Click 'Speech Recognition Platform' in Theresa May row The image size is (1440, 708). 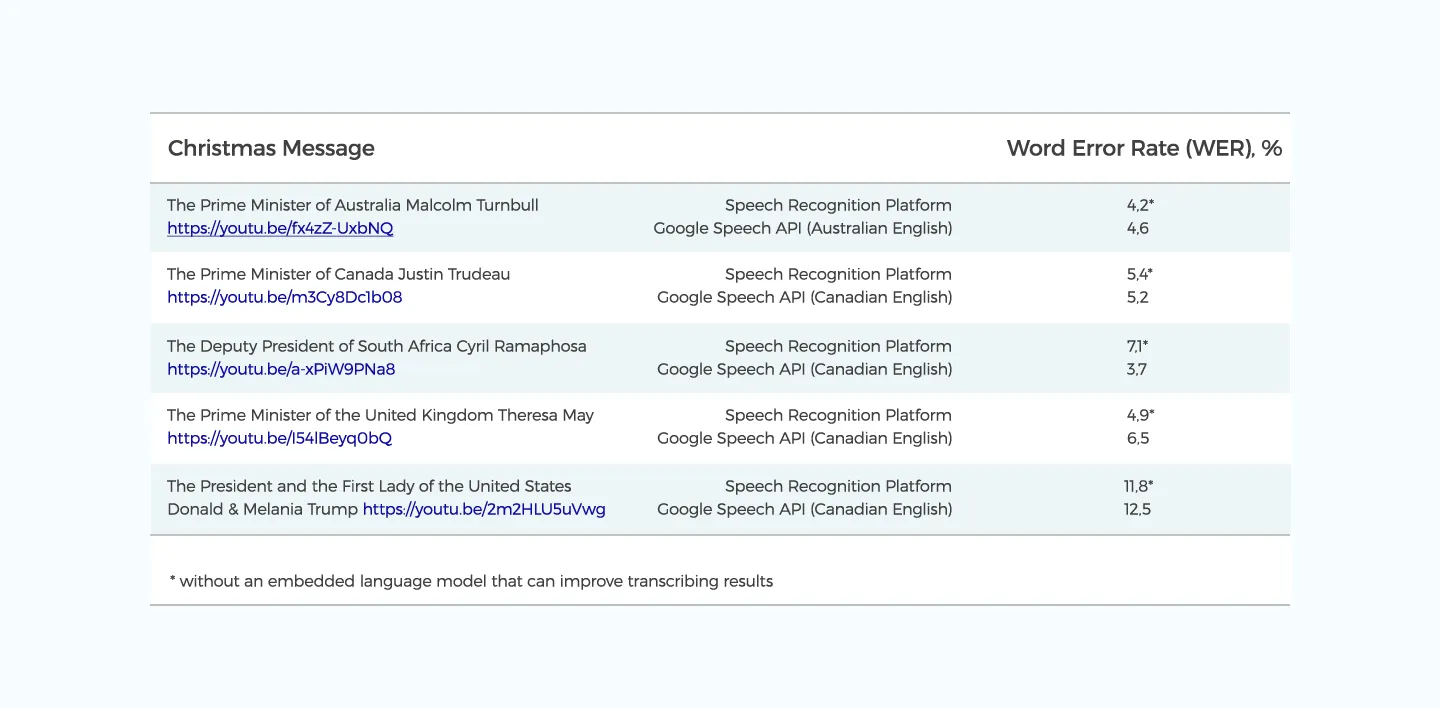[x=838, y=415]
